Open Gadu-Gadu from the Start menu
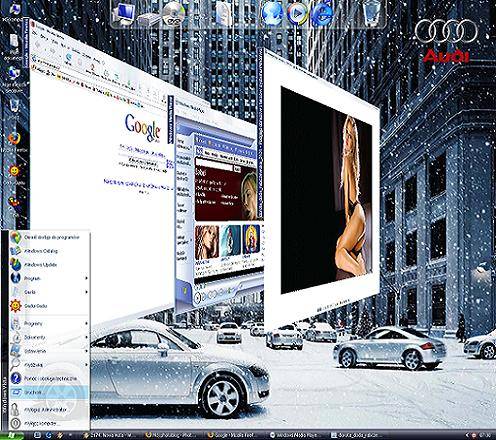Screen dimensions: 496x440 [x=49, y=306]
